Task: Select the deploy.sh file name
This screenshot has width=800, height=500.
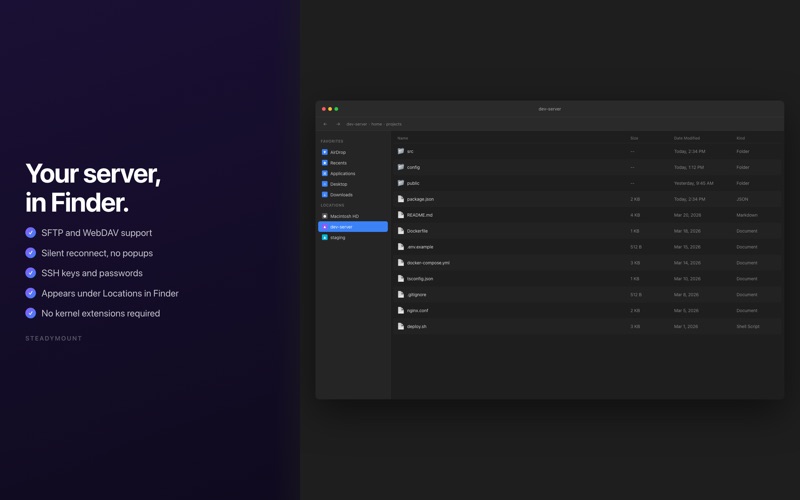Action: tap(417, 327)
